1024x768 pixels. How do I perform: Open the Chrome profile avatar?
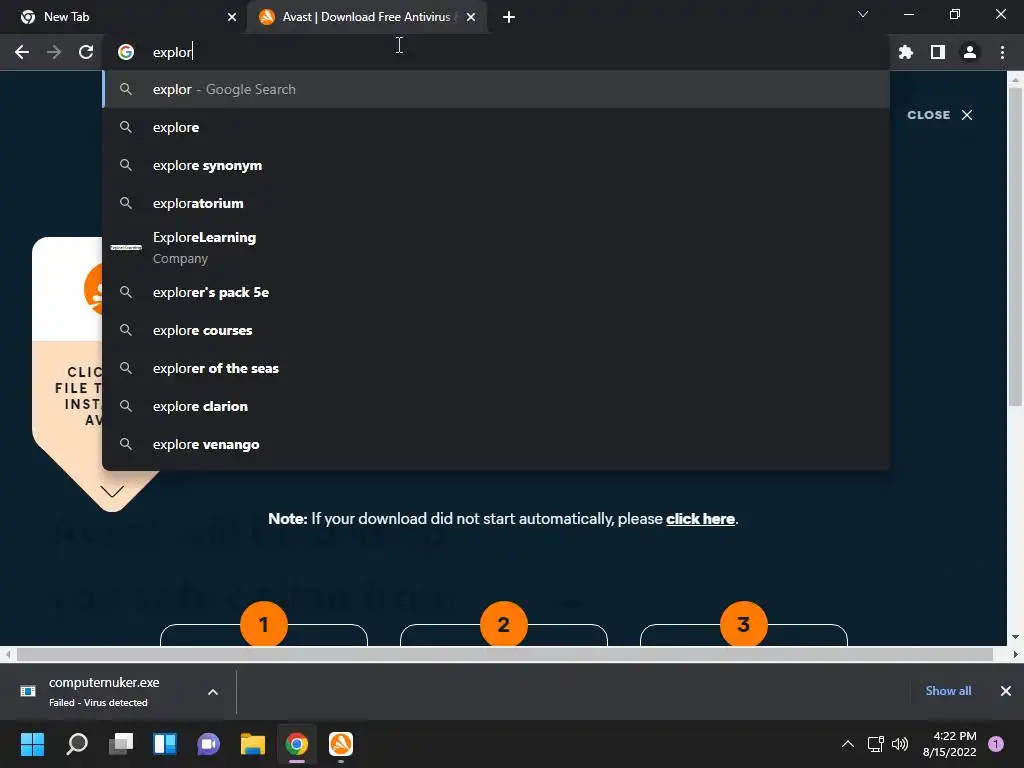point(970,52)
